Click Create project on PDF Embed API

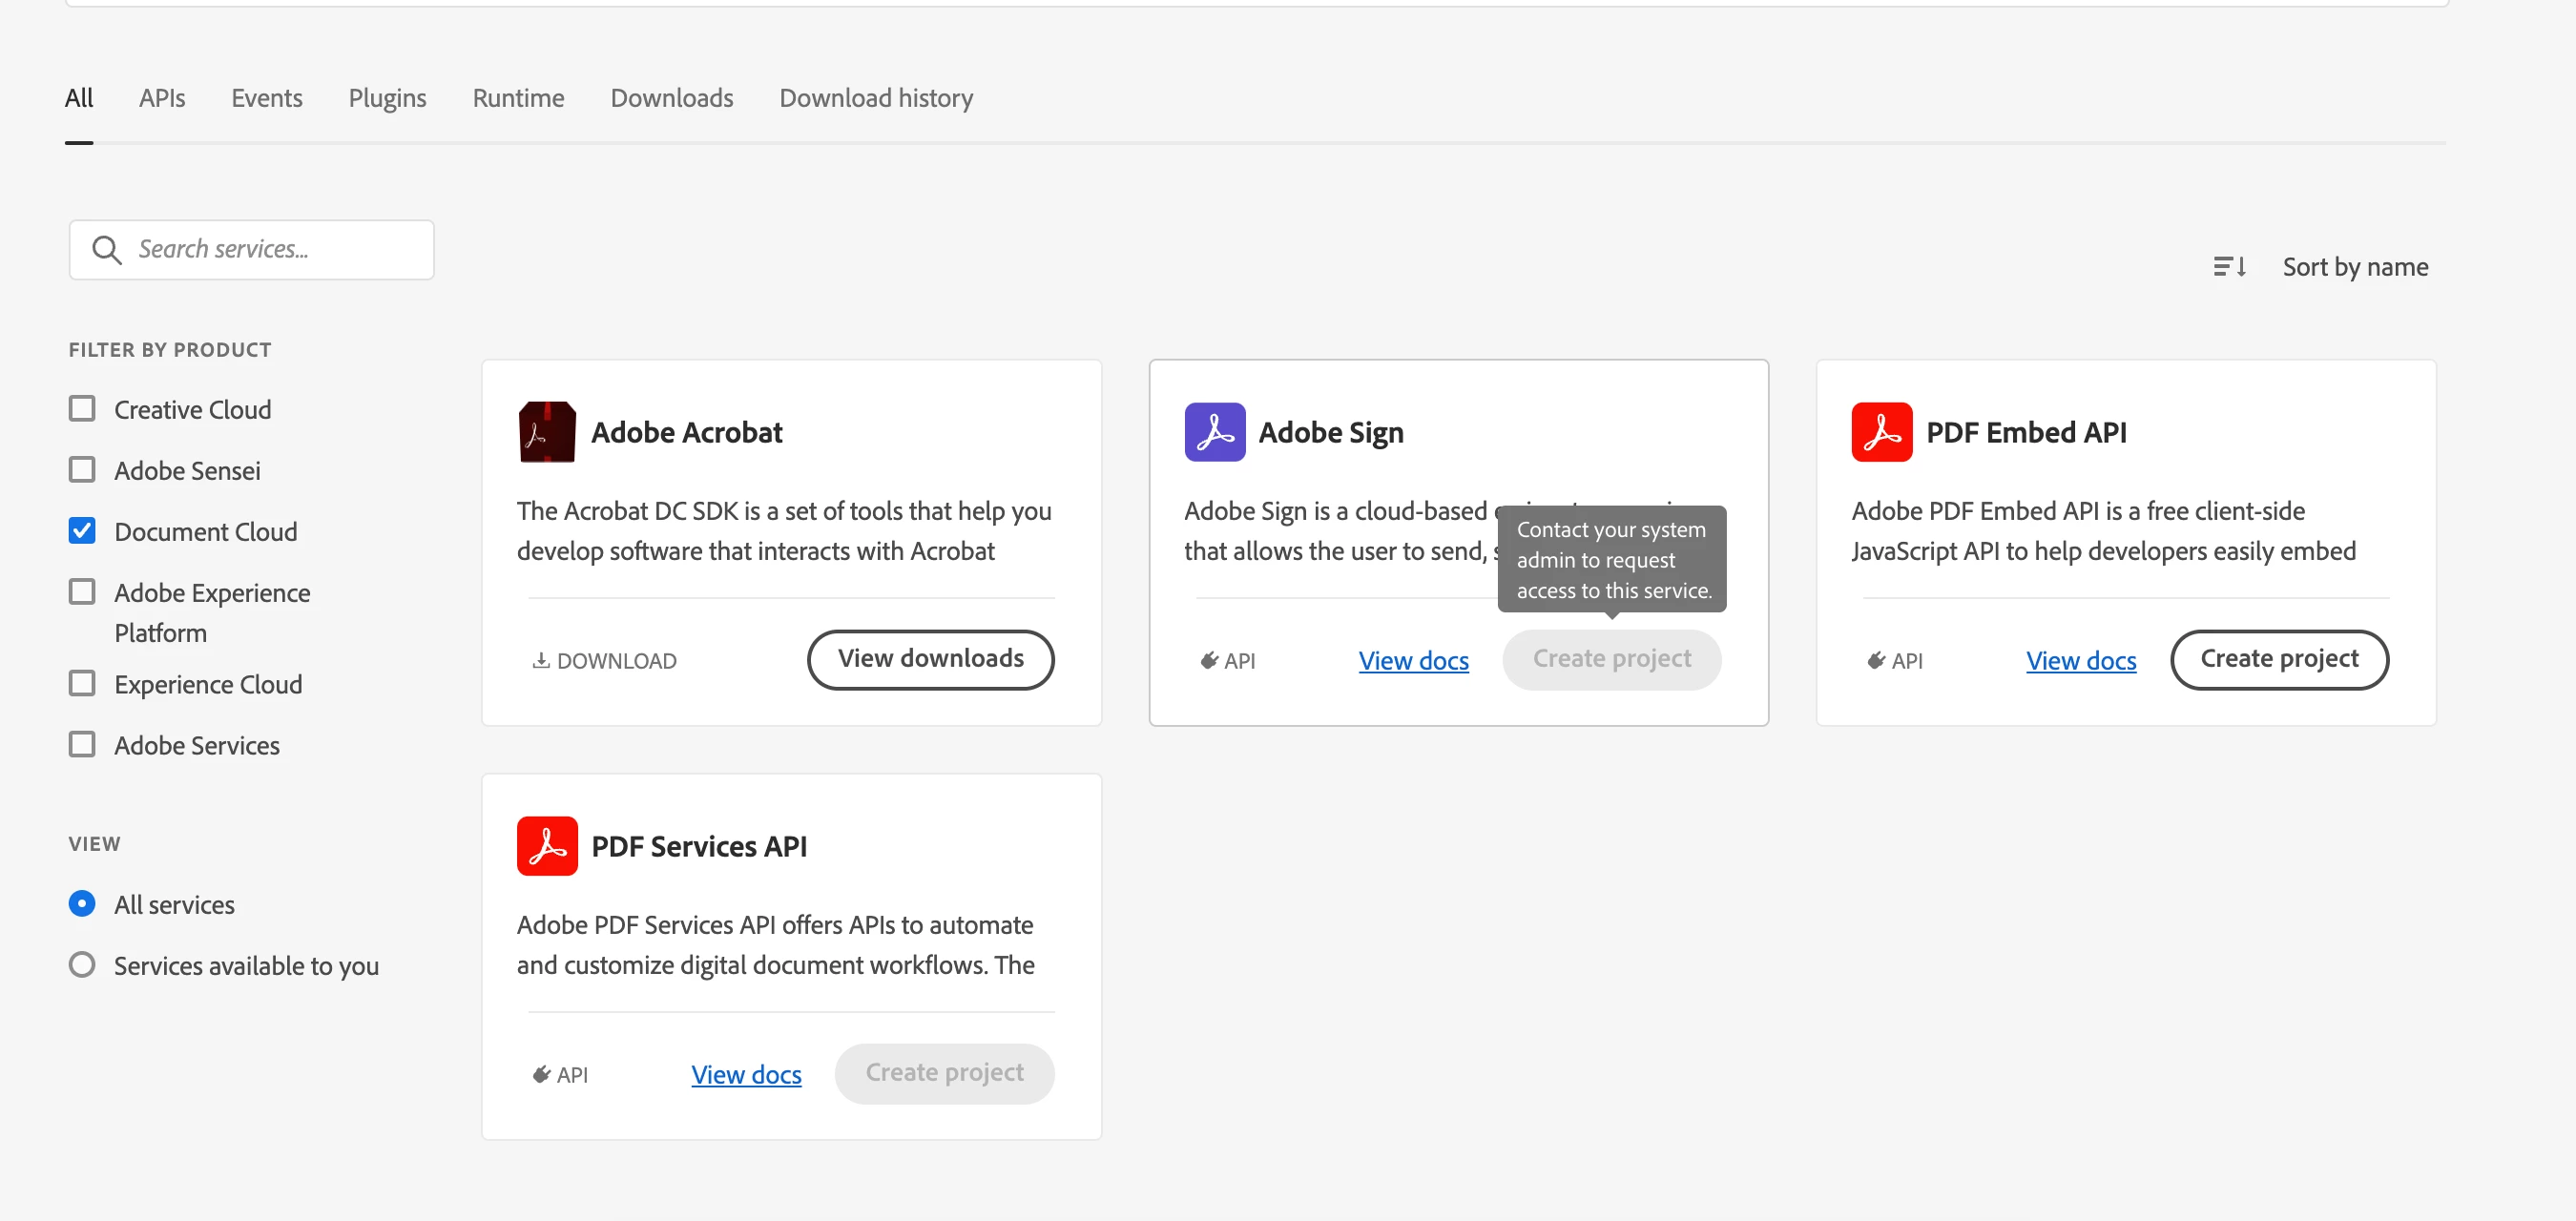[2278, 659]
